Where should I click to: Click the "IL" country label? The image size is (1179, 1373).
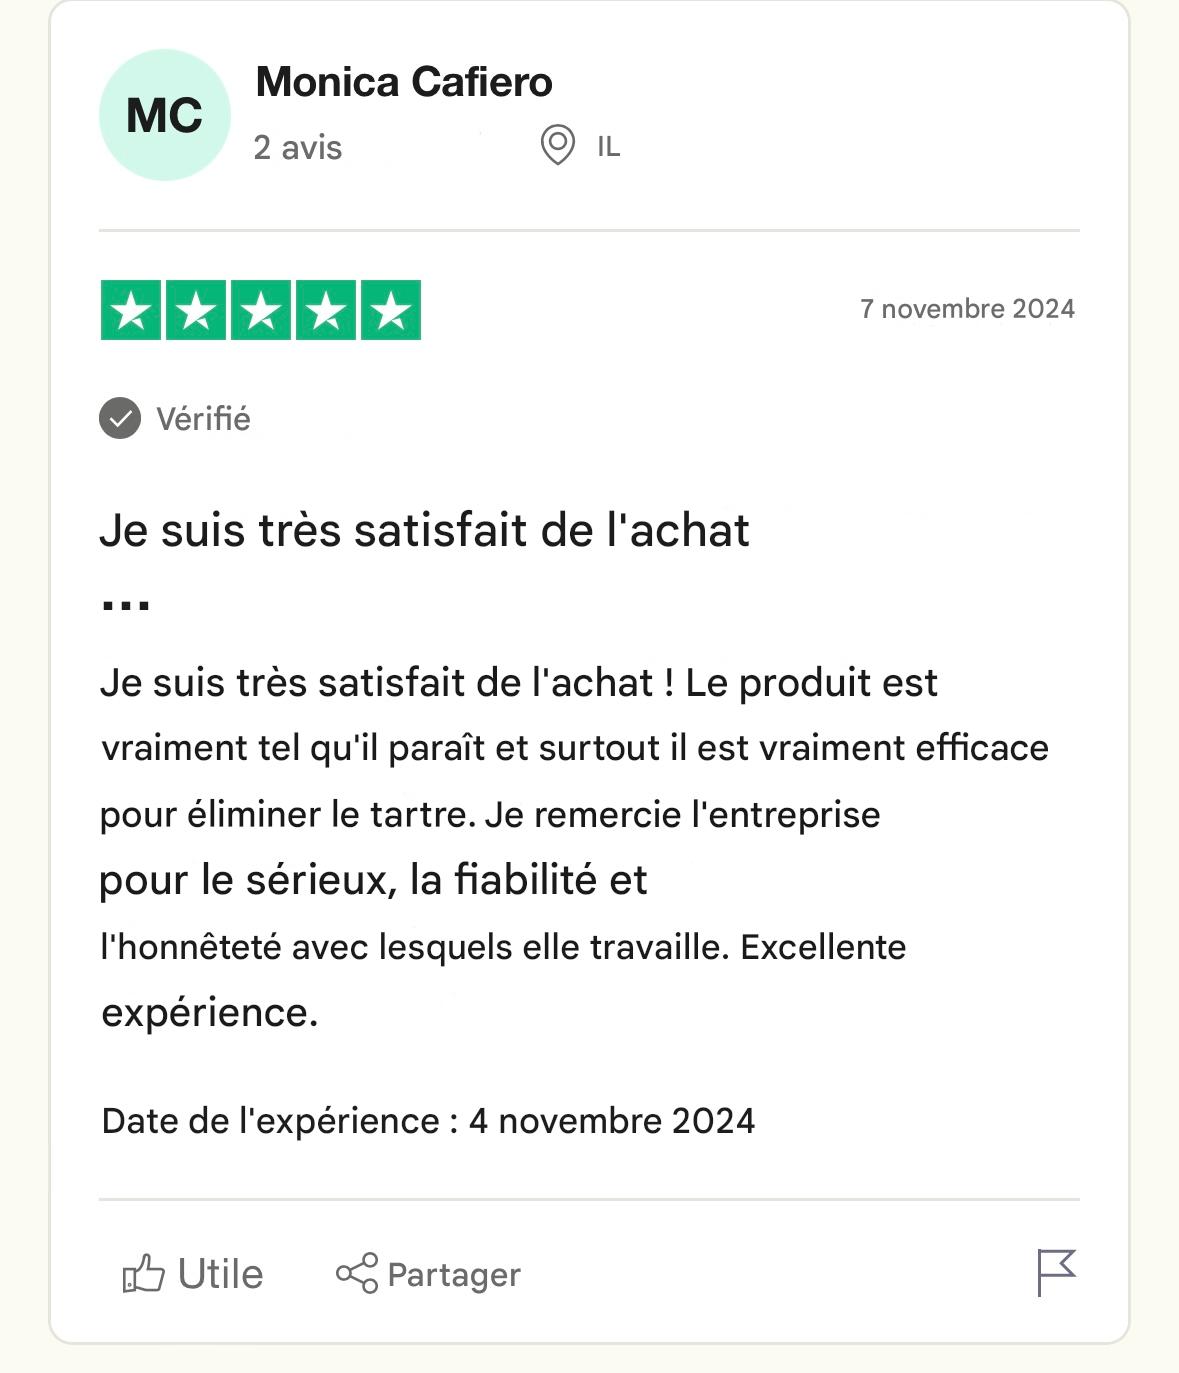[608, 147]
